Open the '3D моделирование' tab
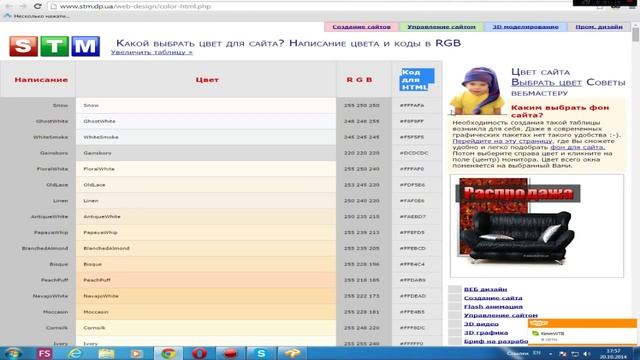The image size is (640, 360). pyautogui.click(x=525, y=27)
